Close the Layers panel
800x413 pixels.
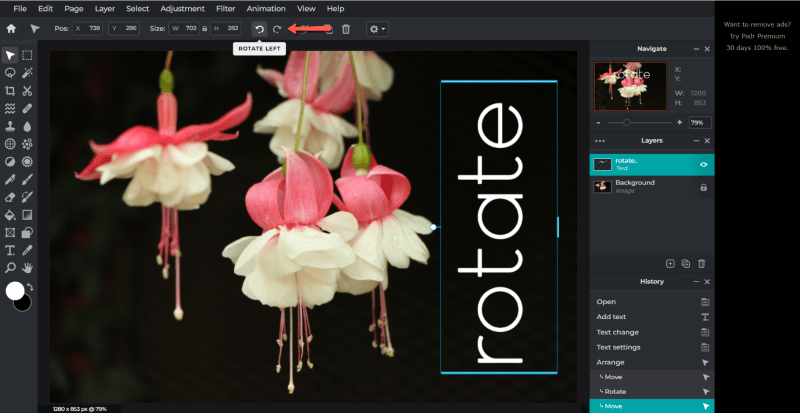707,140
